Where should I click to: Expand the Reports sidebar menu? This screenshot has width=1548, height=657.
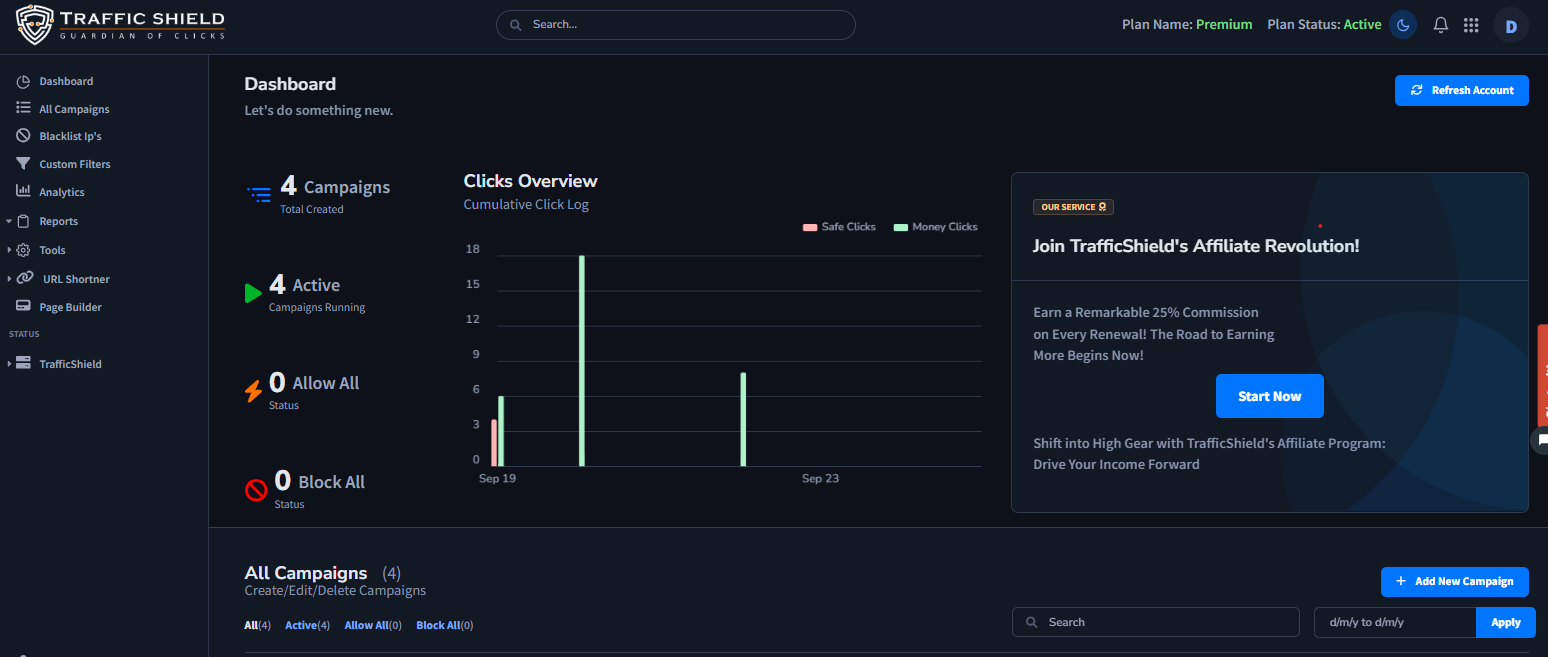click(x=58, y=221)
